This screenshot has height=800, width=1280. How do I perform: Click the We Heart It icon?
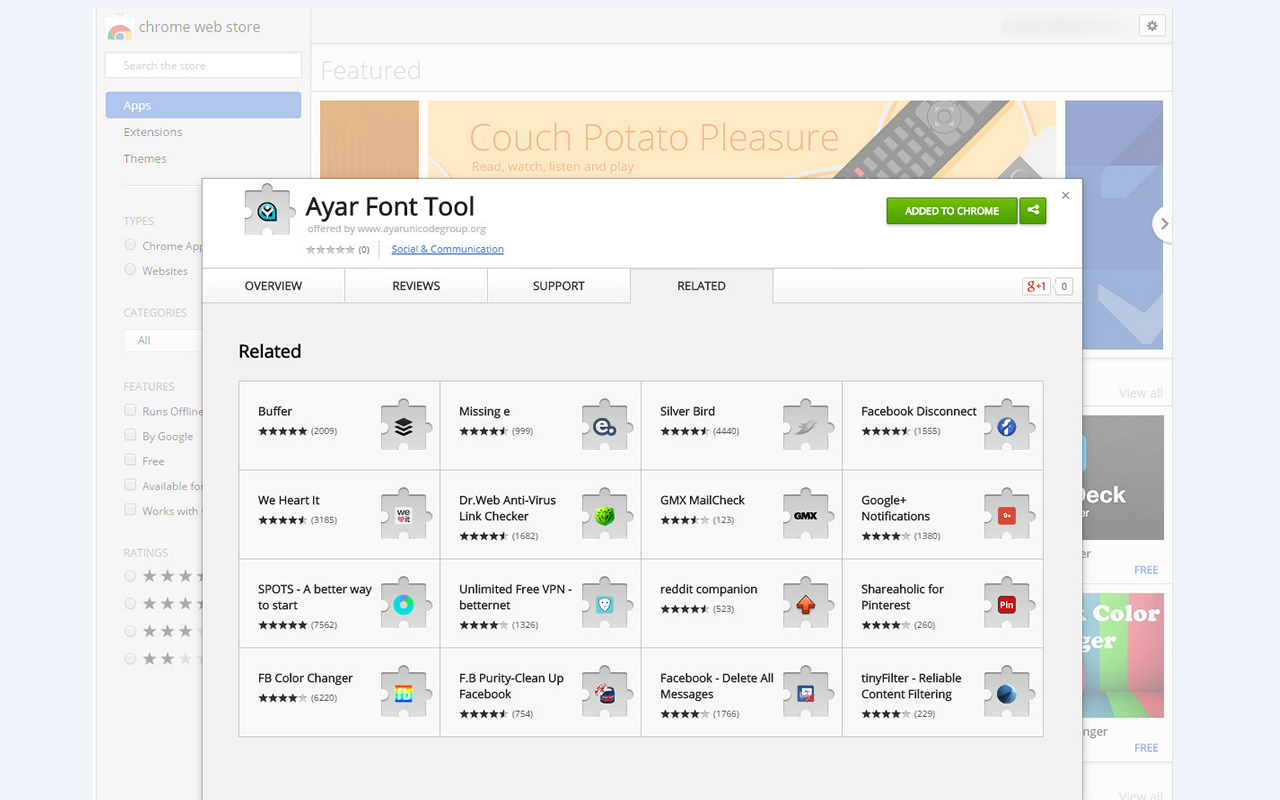coord(404,515)
